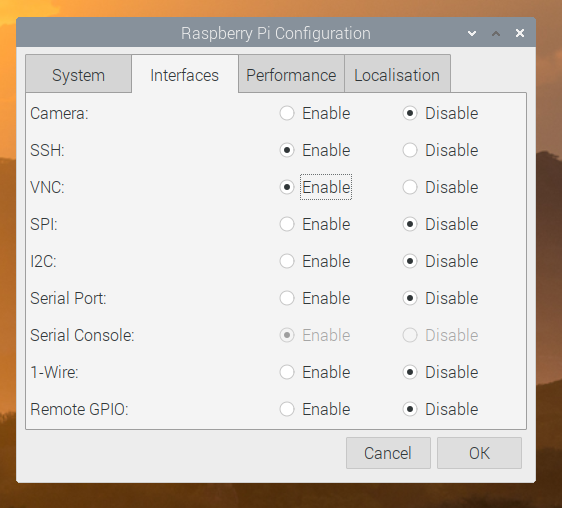Click the Serial Port: label
The image size is (562, 508).
[x=68, y=298]
